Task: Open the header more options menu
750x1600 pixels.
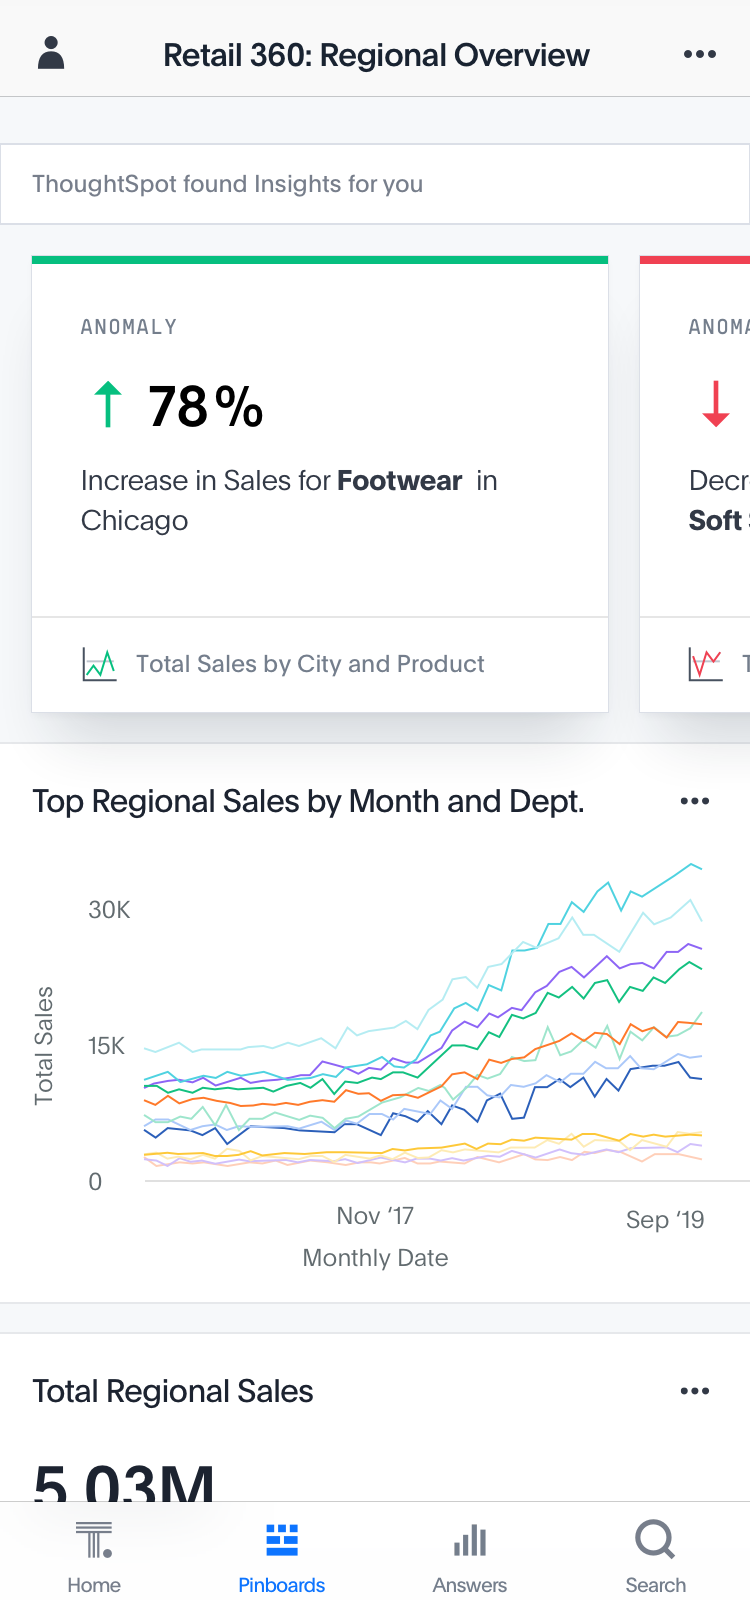Action: (699, 54)
